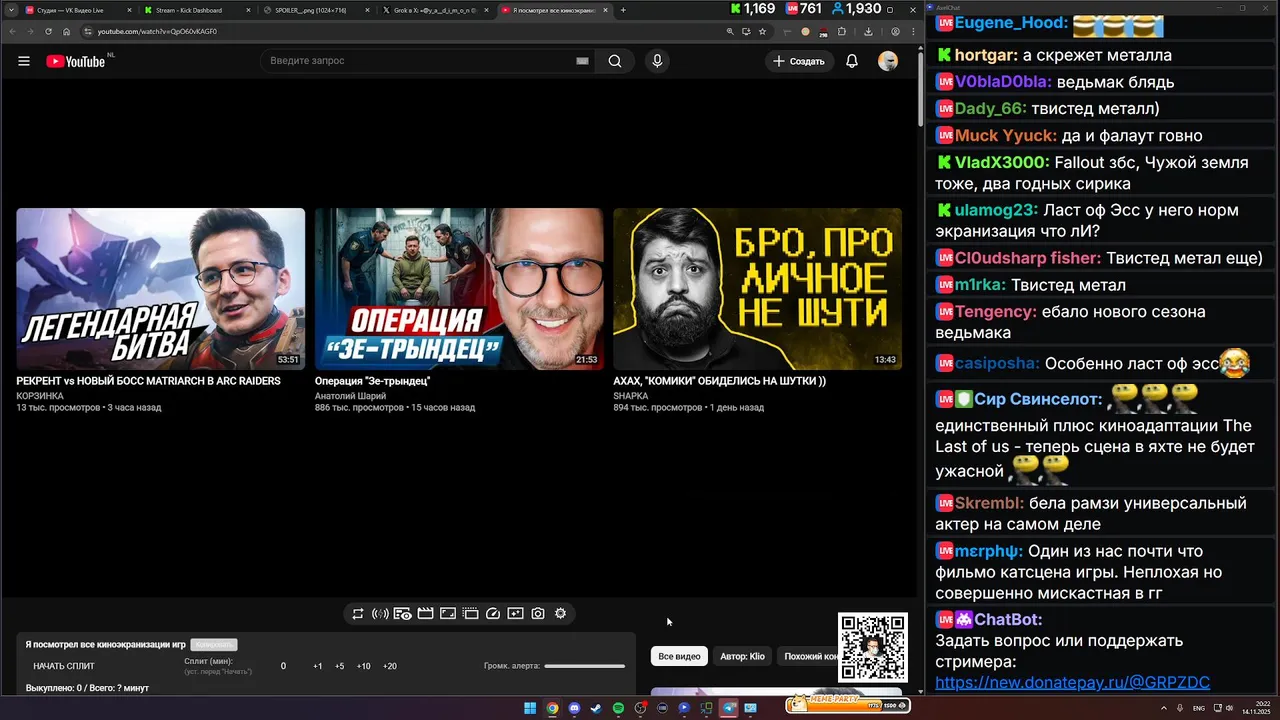Open the РЕКРЕНТ vs НОВЫЙ БОСС video thumbnail

pyautogui.click(x=160, y=289)
